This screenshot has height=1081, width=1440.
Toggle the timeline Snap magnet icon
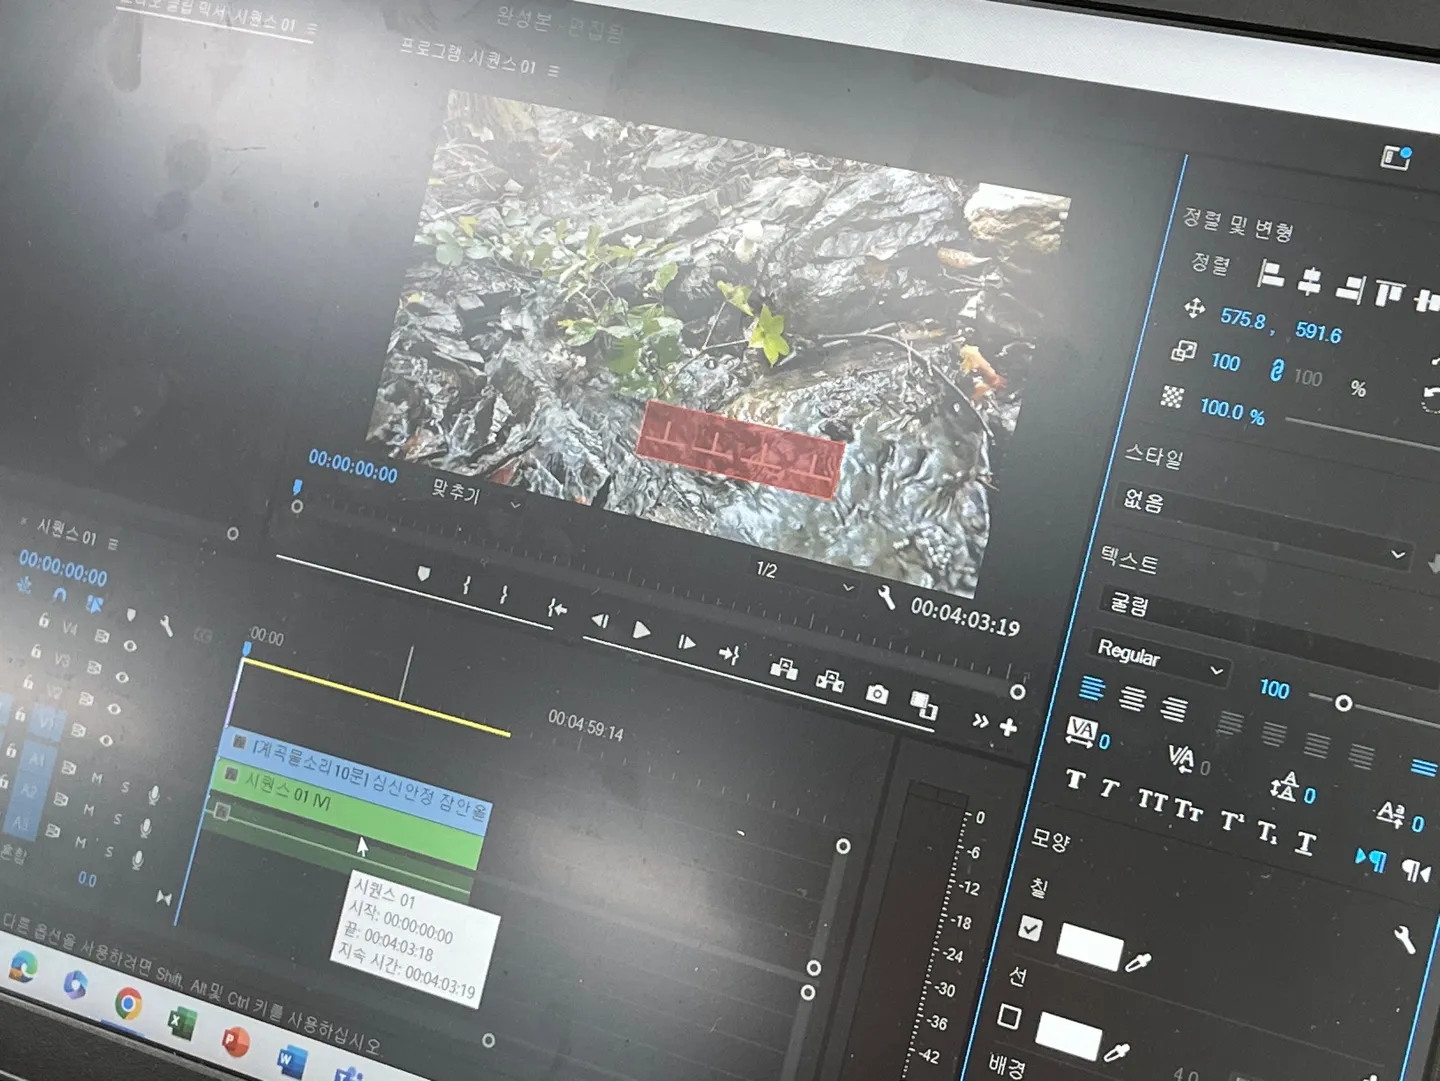pos(60,596)
